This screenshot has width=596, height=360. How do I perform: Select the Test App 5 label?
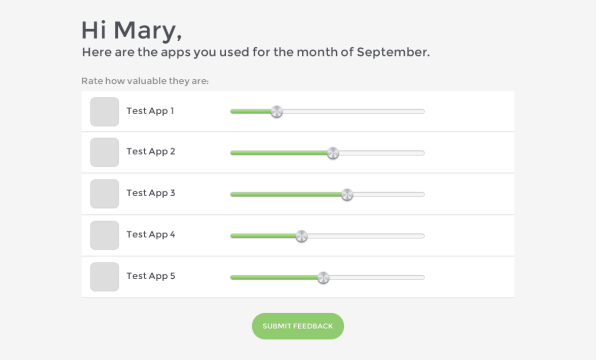[151, 276]
